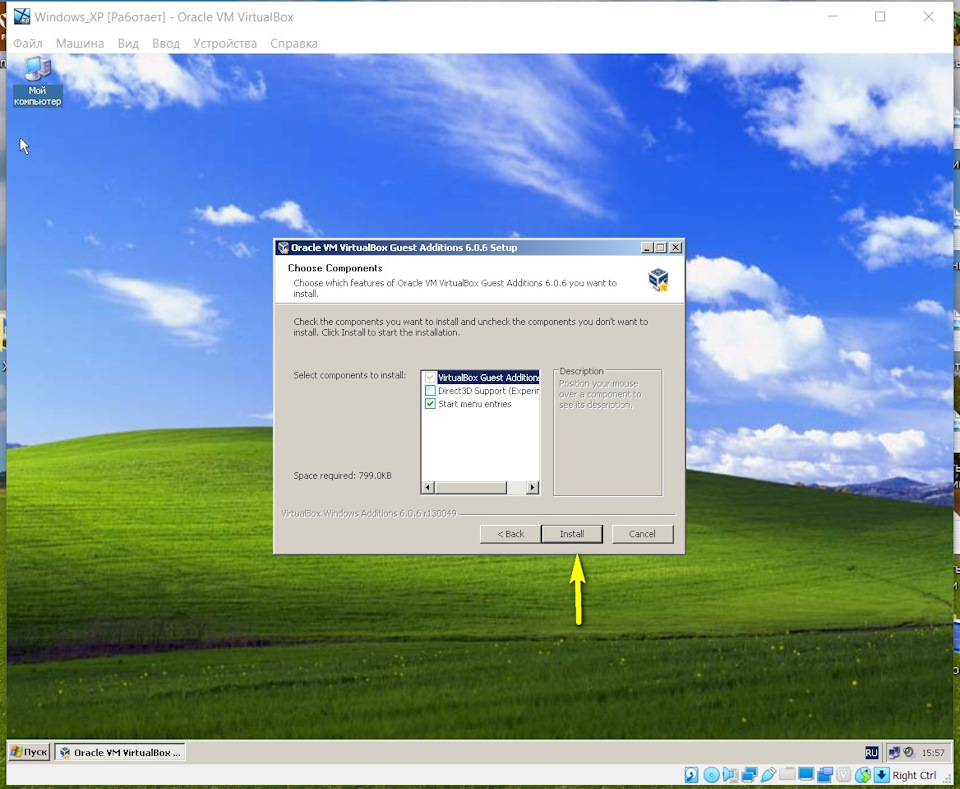Click the Space required: 799.0KB text

[x=342, y=476]
